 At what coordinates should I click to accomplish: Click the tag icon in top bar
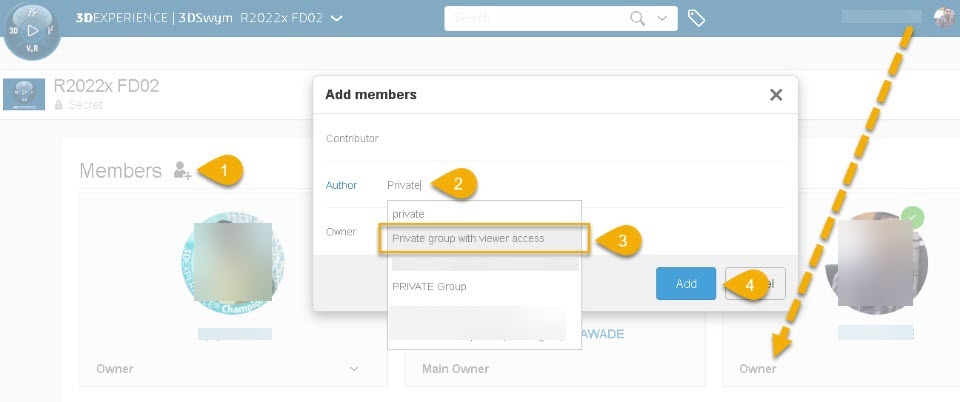click(x=697, y=19)
